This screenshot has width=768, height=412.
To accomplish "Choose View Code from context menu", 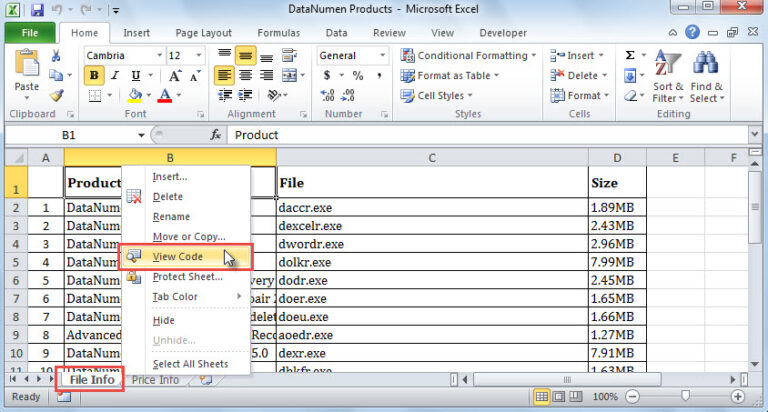I will tap(186, 257).
